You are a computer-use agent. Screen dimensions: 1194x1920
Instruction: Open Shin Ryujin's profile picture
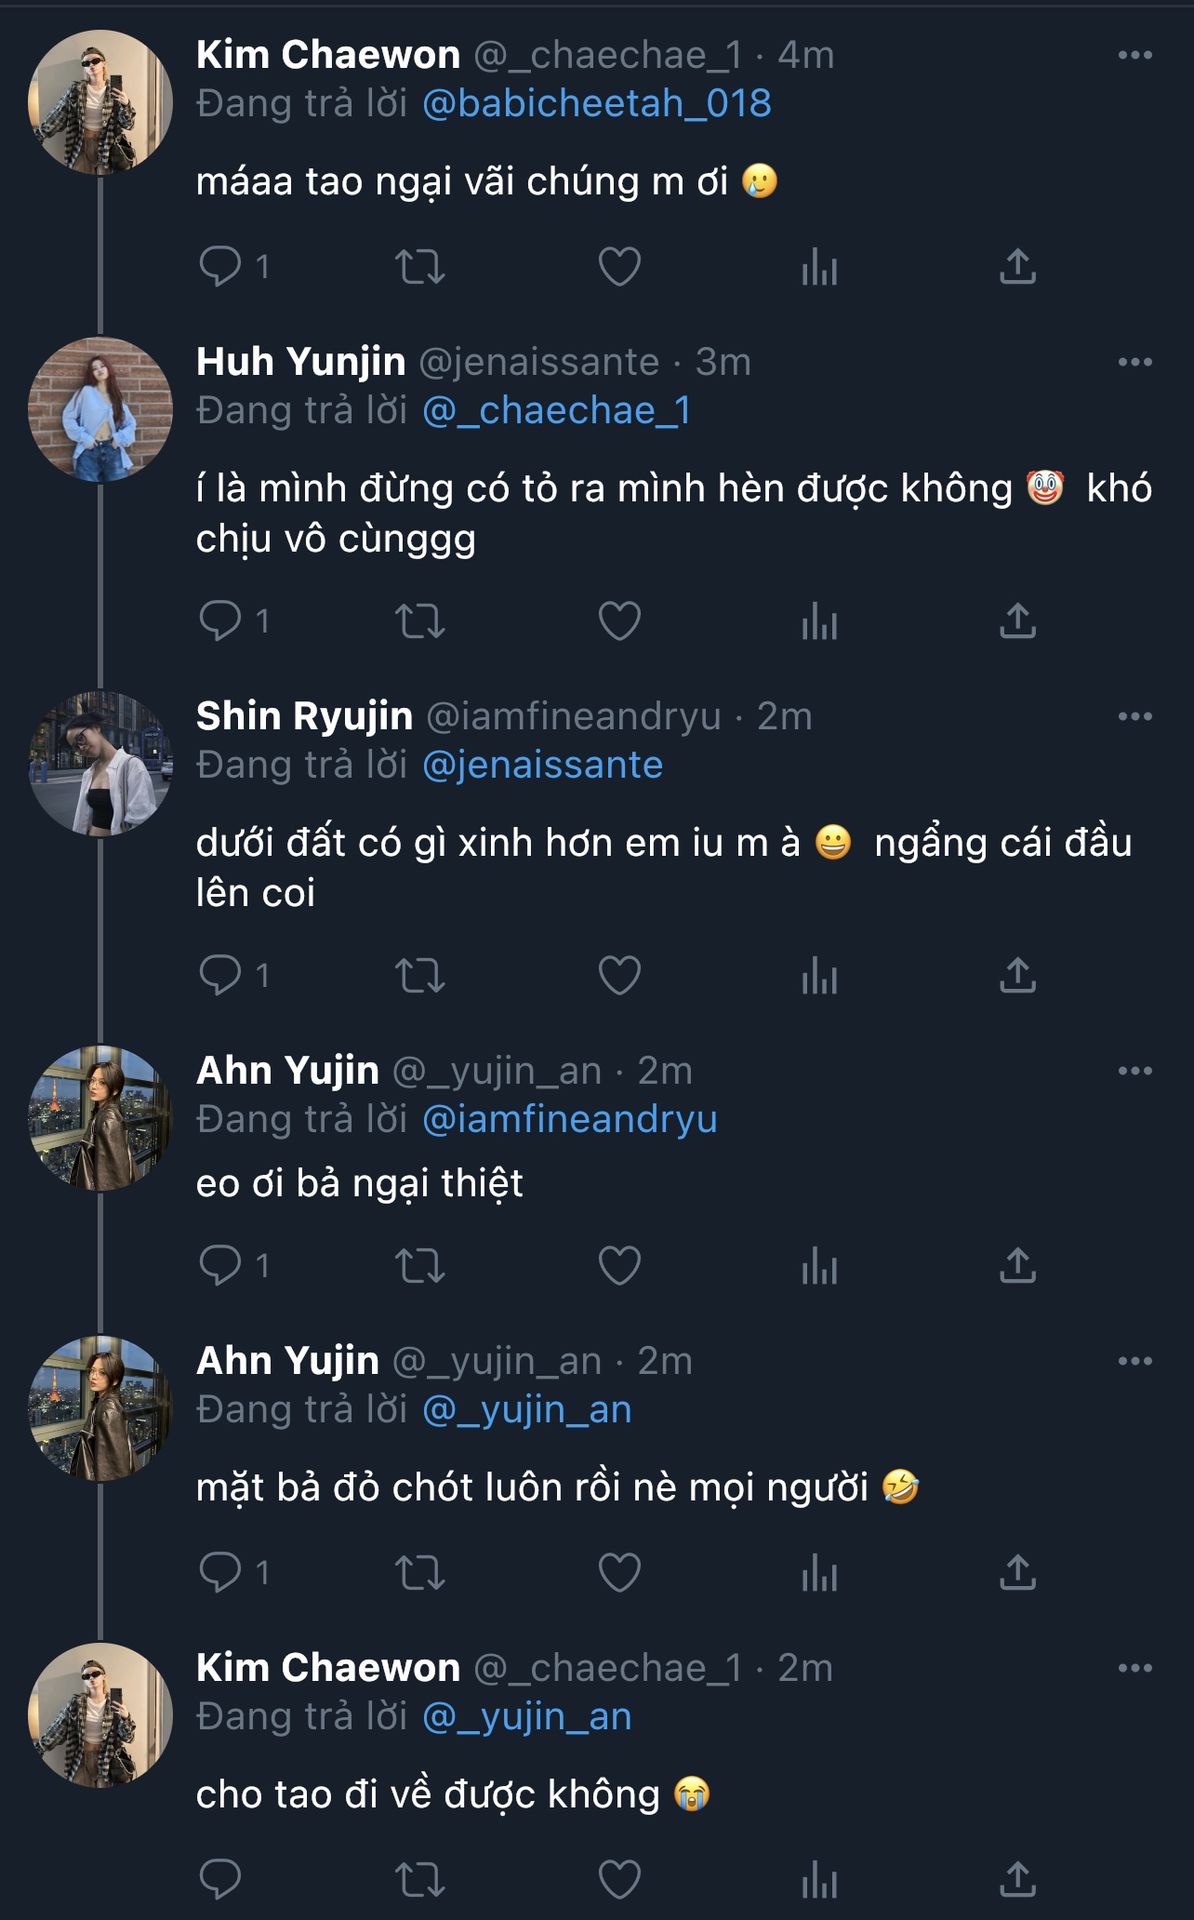point(100,764)
